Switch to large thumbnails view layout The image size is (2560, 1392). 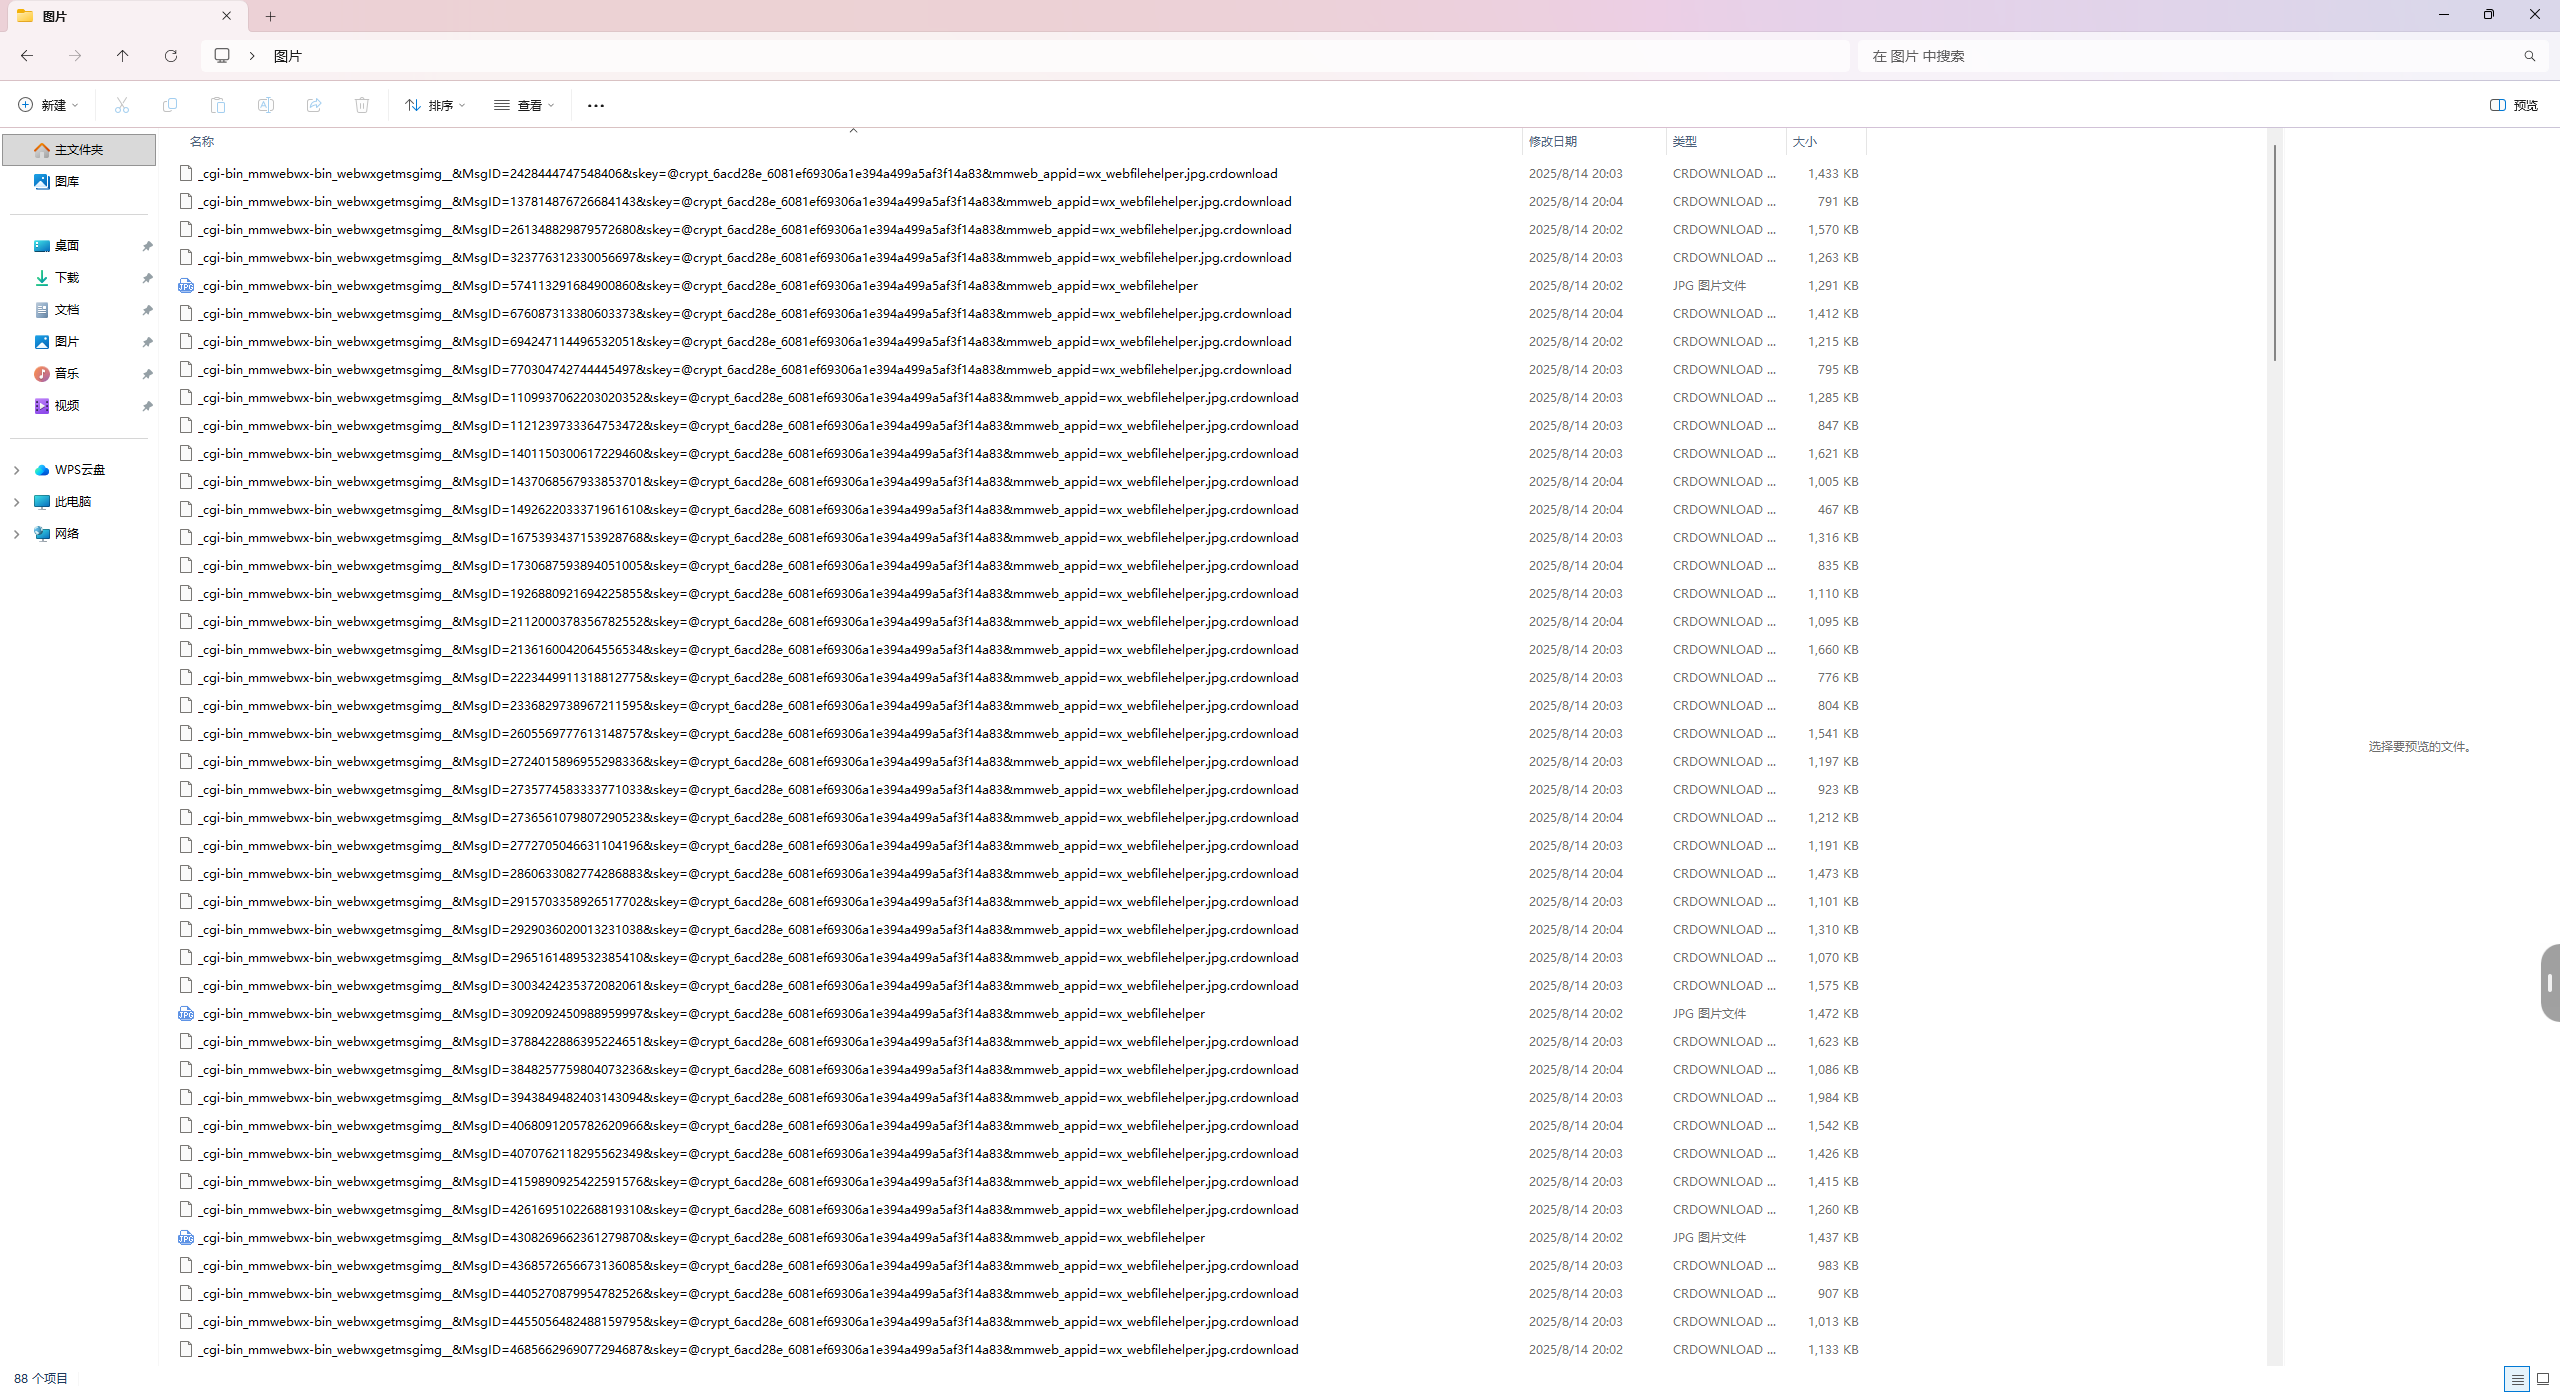click(x=2543, y=1379)
